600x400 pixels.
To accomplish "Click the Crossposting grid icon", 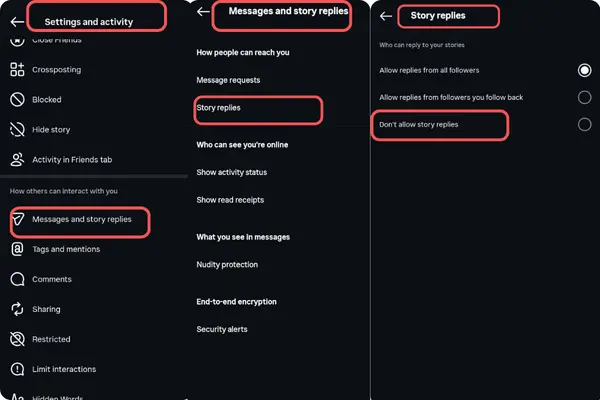I will click(17, 70).
